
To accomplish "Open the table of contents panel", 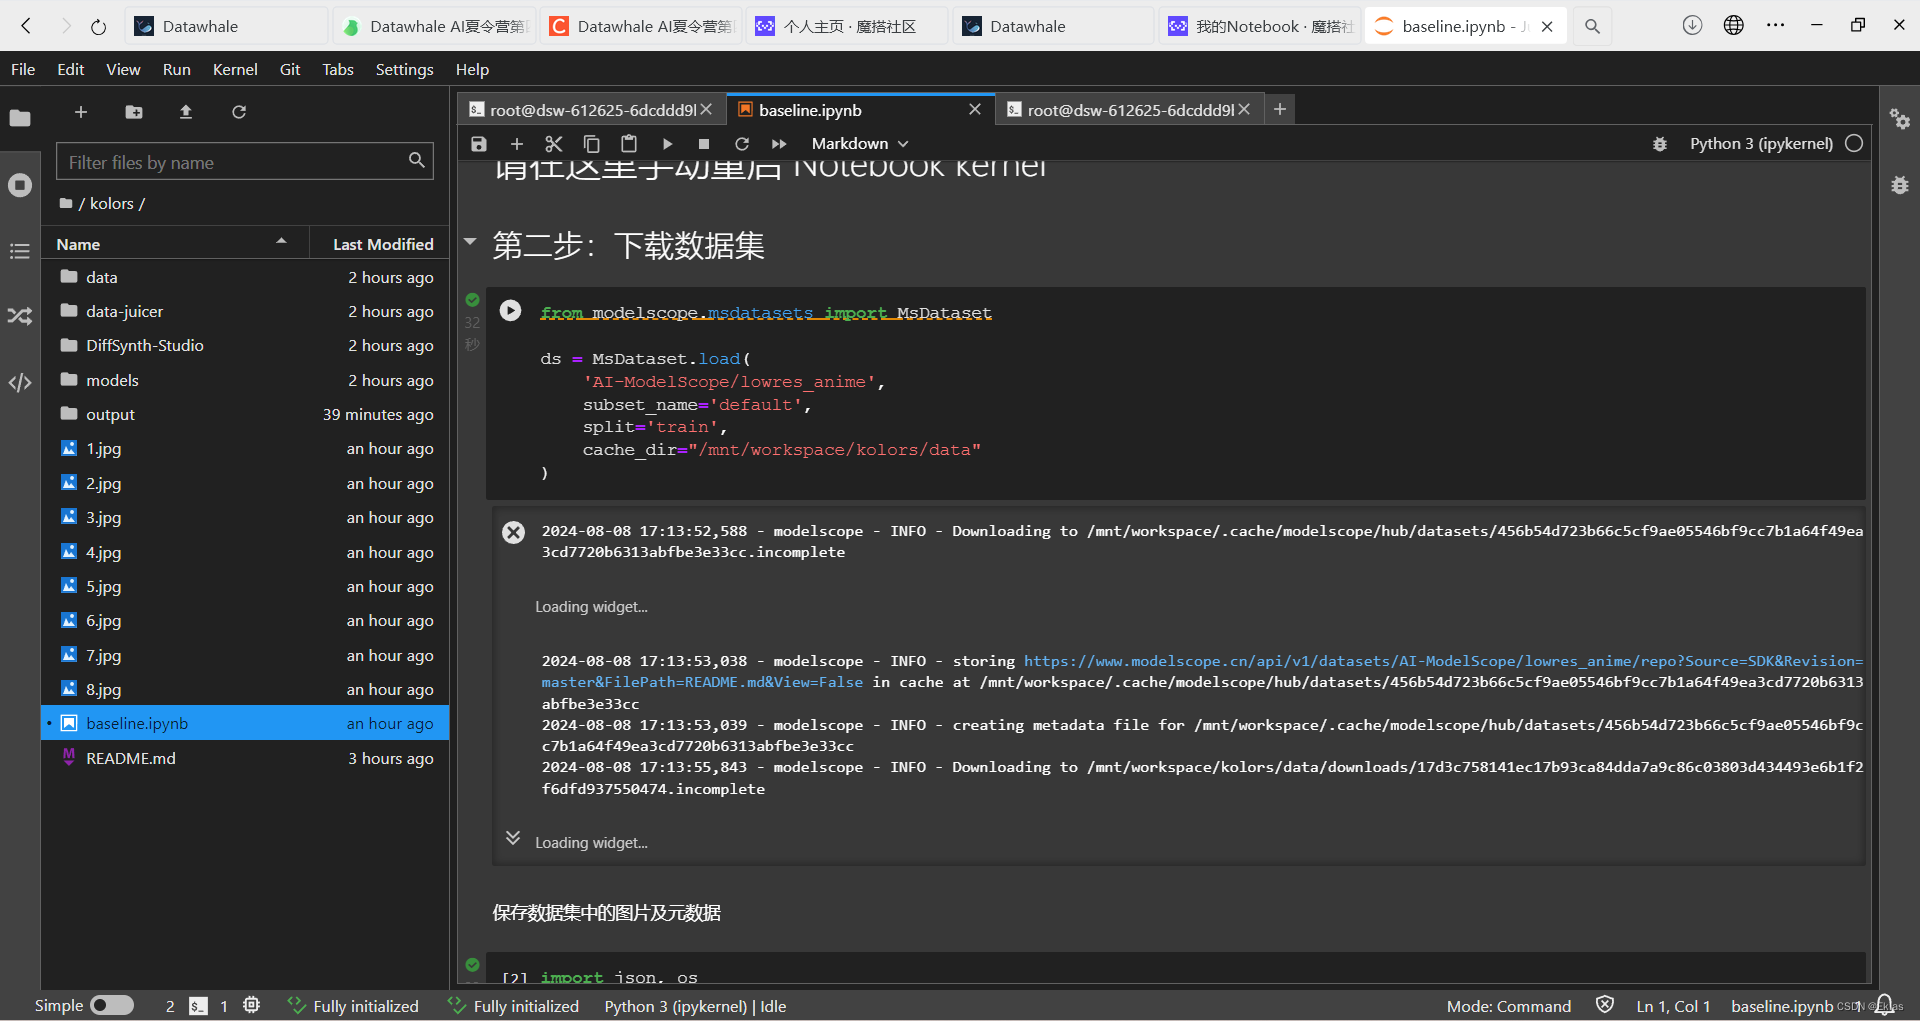I will click(x=20, y=251).
